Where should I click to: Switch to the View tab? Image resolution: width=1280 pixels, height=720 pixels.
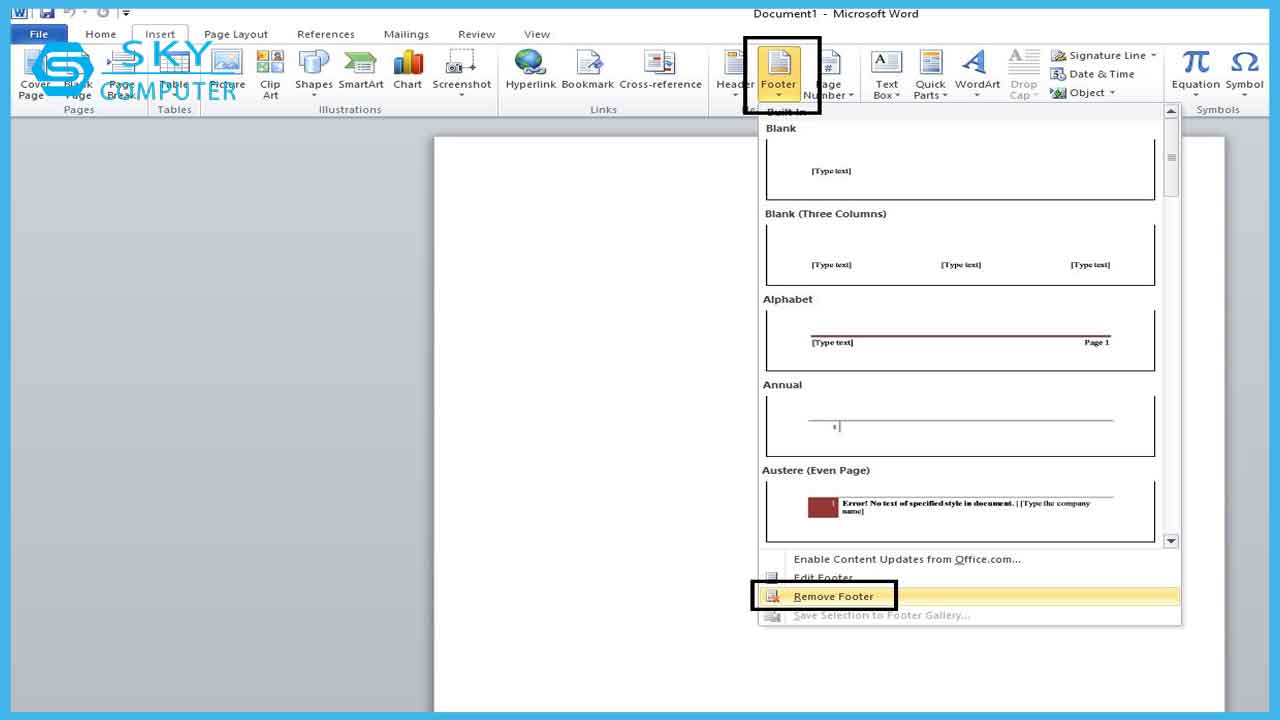[537, 34]
